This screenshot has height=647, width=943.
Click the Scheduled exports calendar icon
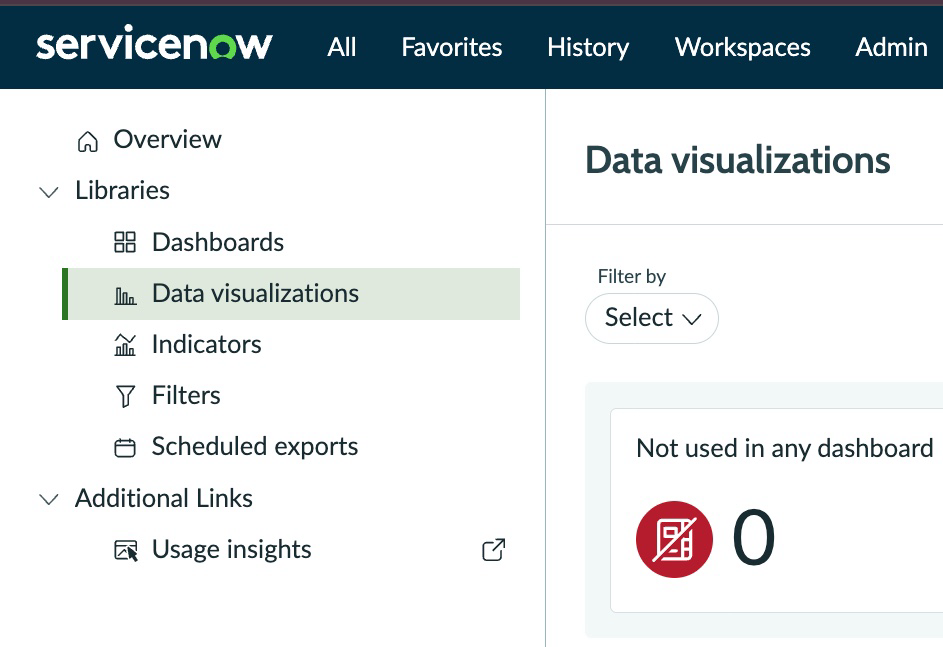[x=125, y=448]
